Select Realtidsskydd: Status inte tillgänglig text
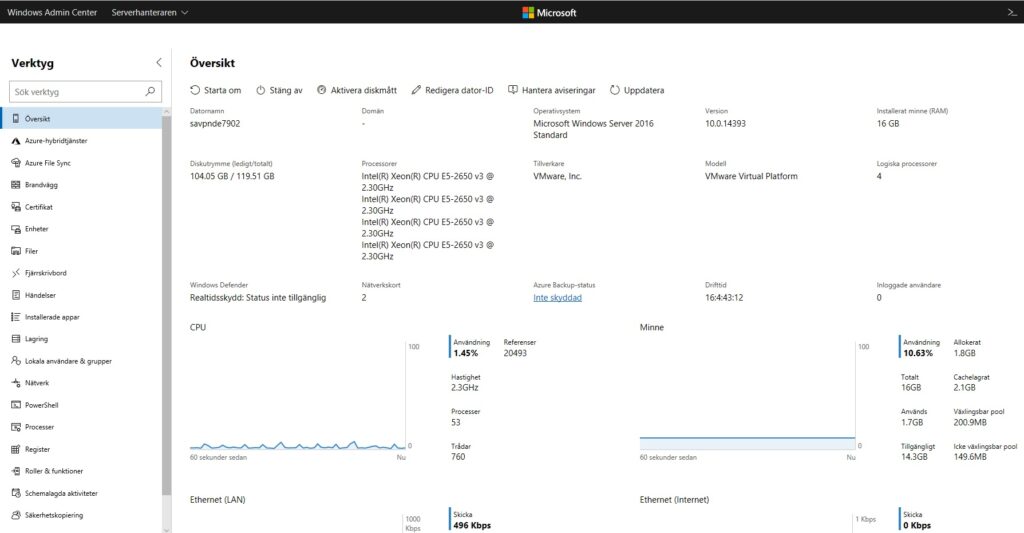The width and height of the screenshot is (1024, 533). pos(257,297)
